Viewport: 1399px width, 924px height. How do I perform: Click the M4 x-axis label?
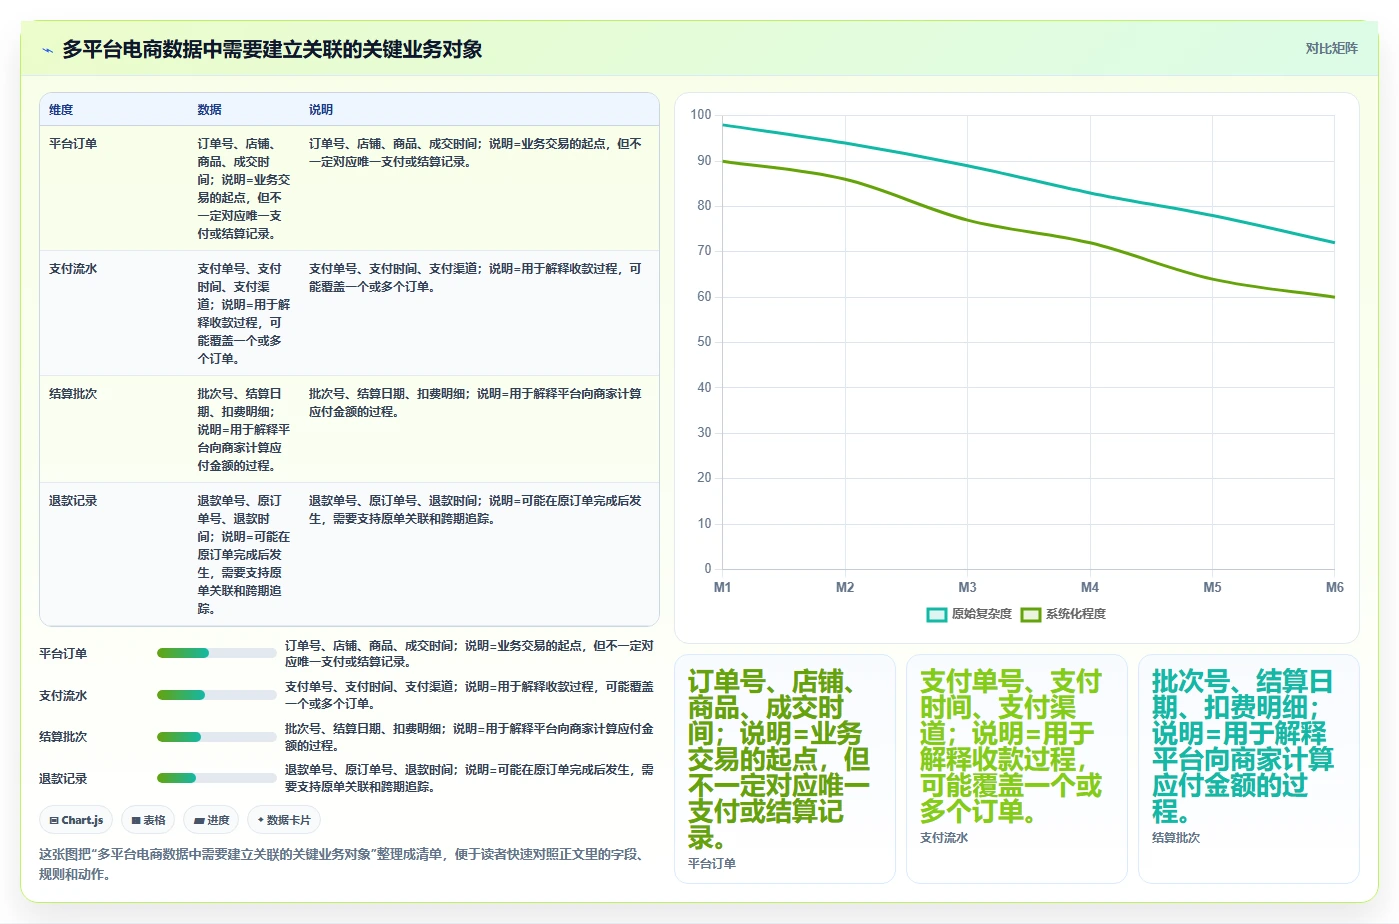point(1090,588)
